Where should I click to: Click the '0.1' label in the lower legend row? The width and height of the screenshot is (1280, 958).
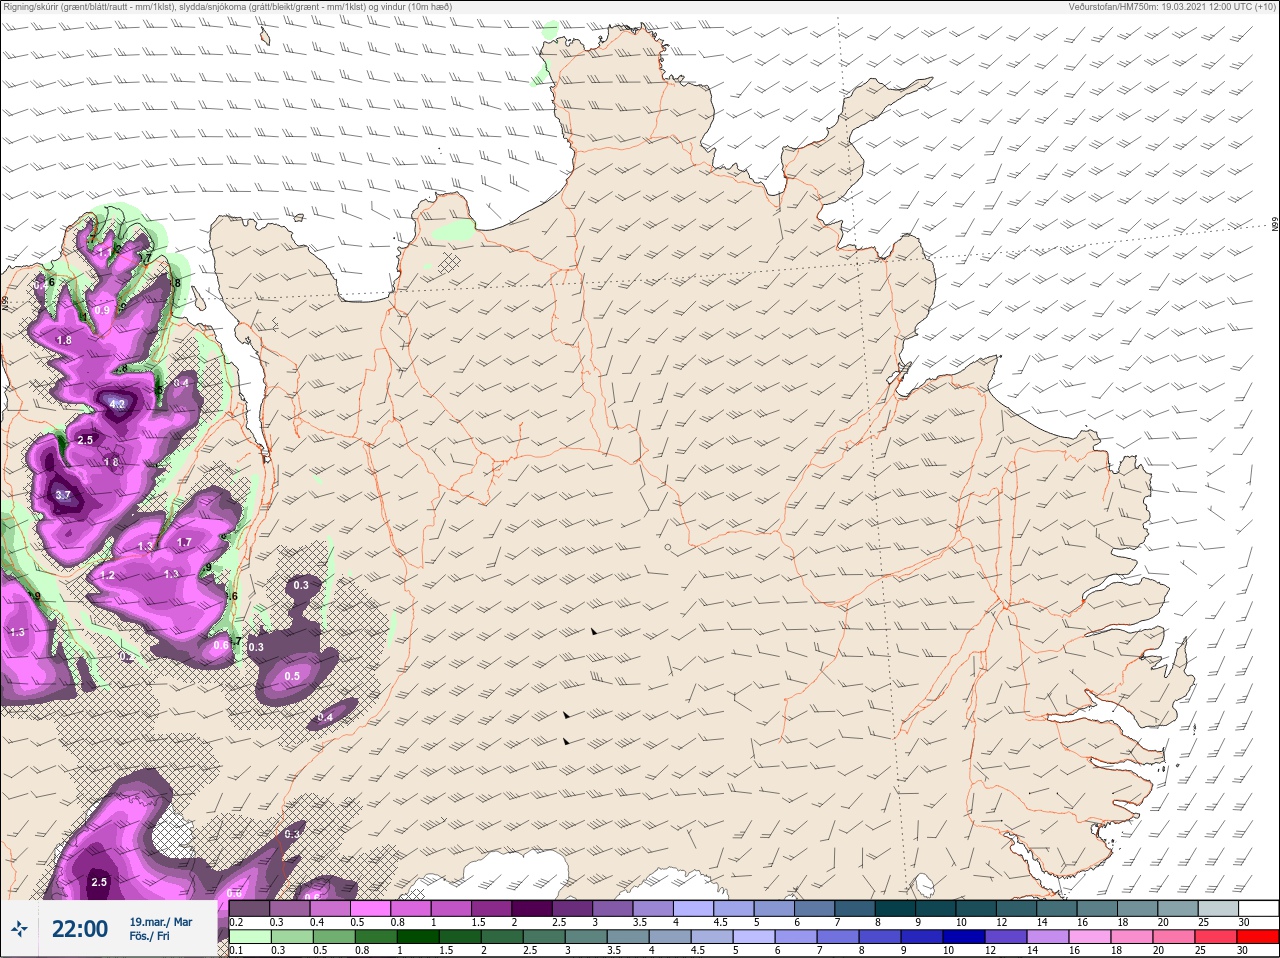[x=236, y=951]
